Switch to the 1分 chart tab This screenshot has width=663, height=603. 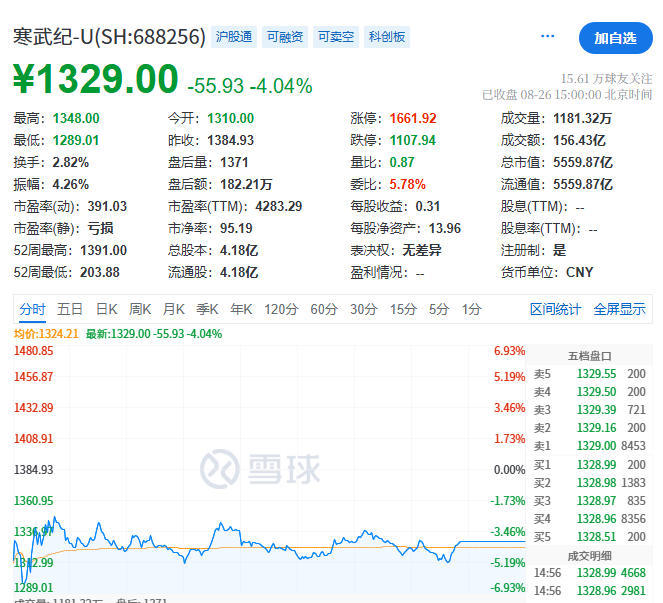pyautogui.click(x=471, y=310)
